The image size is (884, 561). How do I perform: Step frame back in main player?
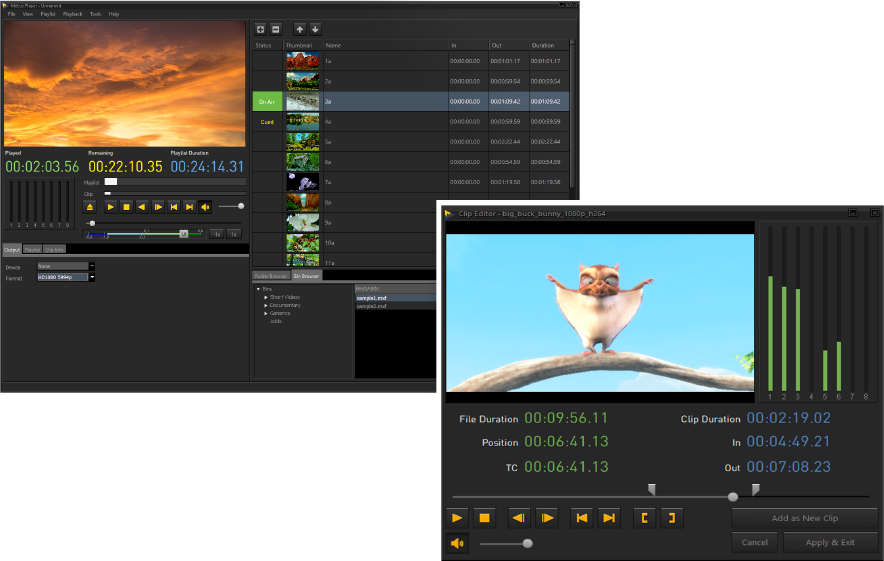[x=142, y=207]
